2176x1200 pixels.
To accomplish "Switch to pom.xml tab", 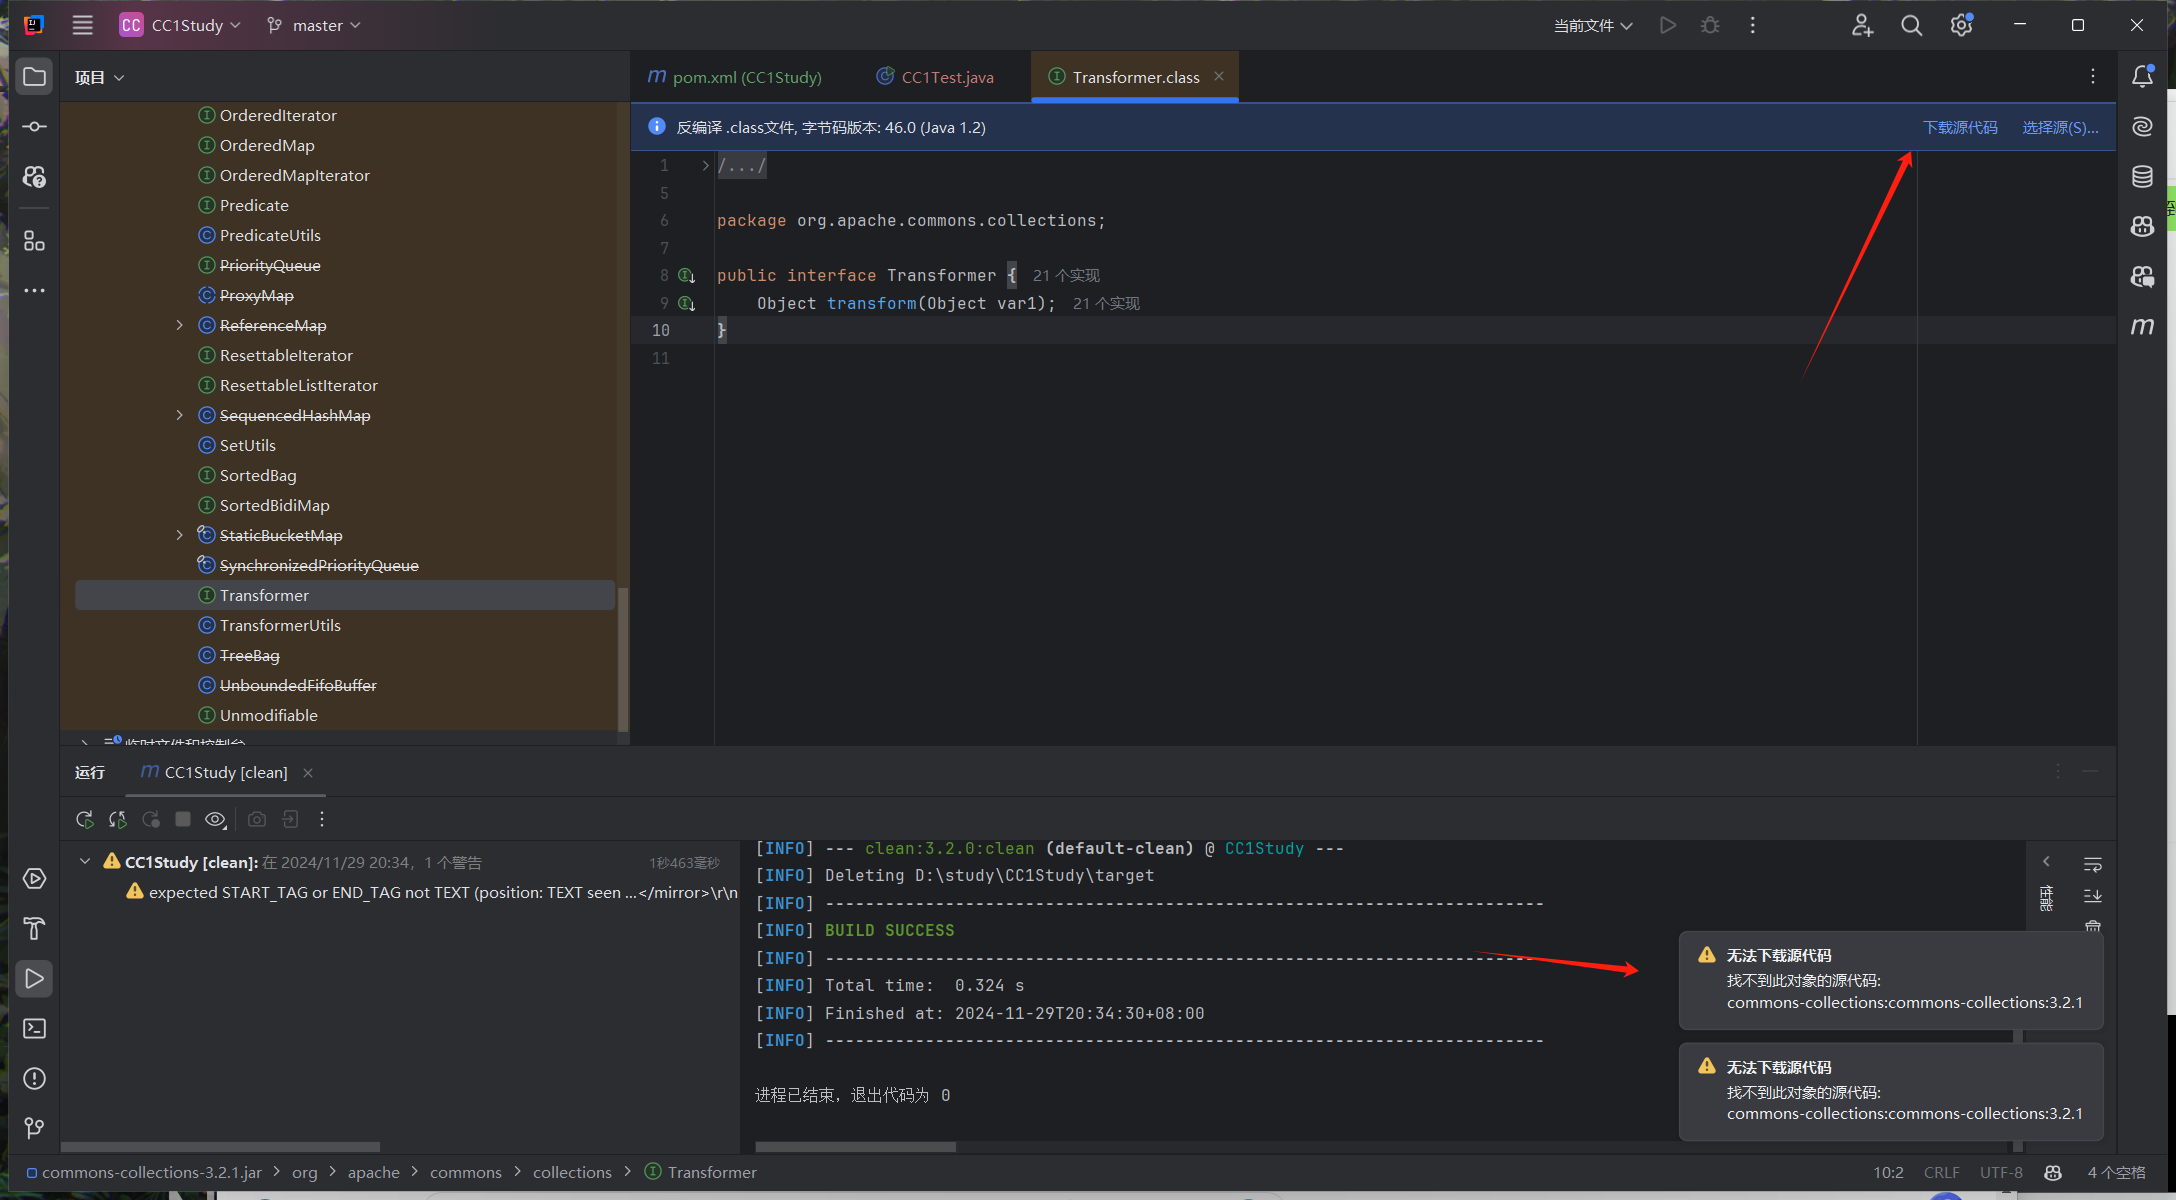I will 734,77.
